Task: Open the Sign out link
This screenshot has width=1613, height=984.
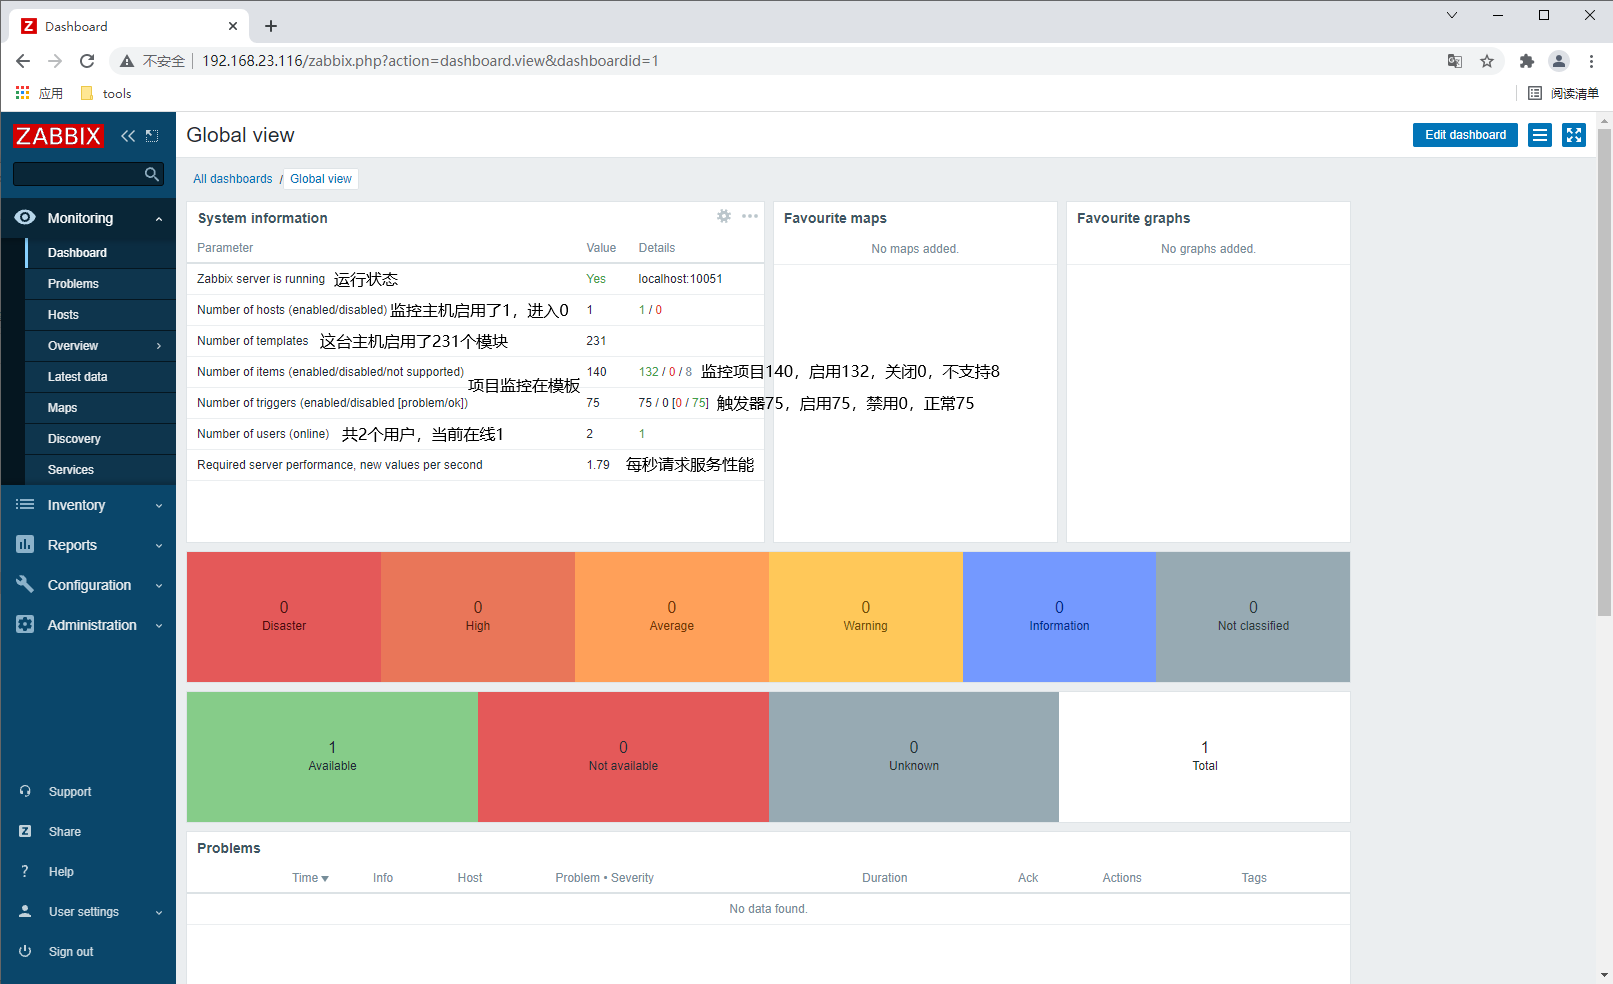Action: 71,952
